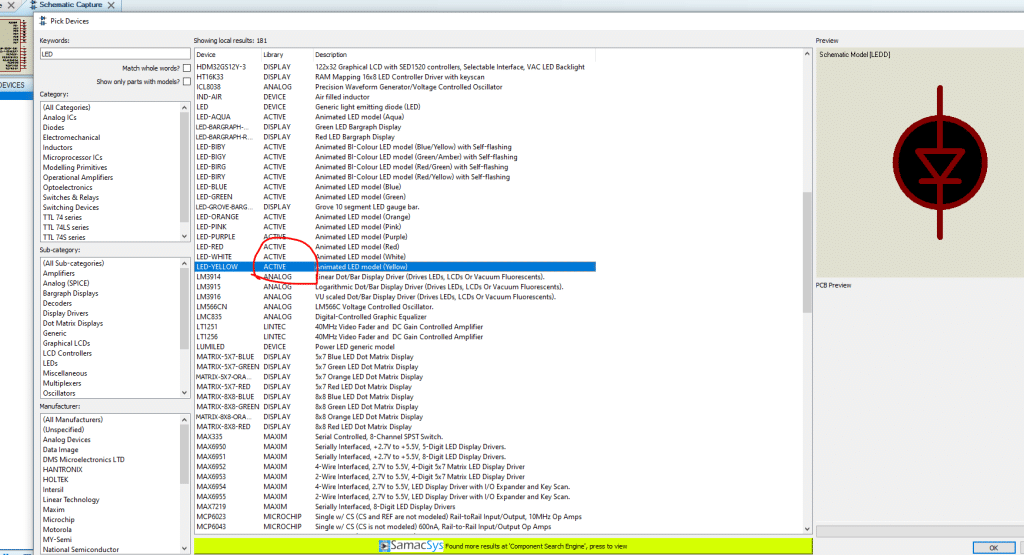The width and height of the screenshot is (1024, 555).
Task: Click the LED schematic symbol preview
Action: 940,163
